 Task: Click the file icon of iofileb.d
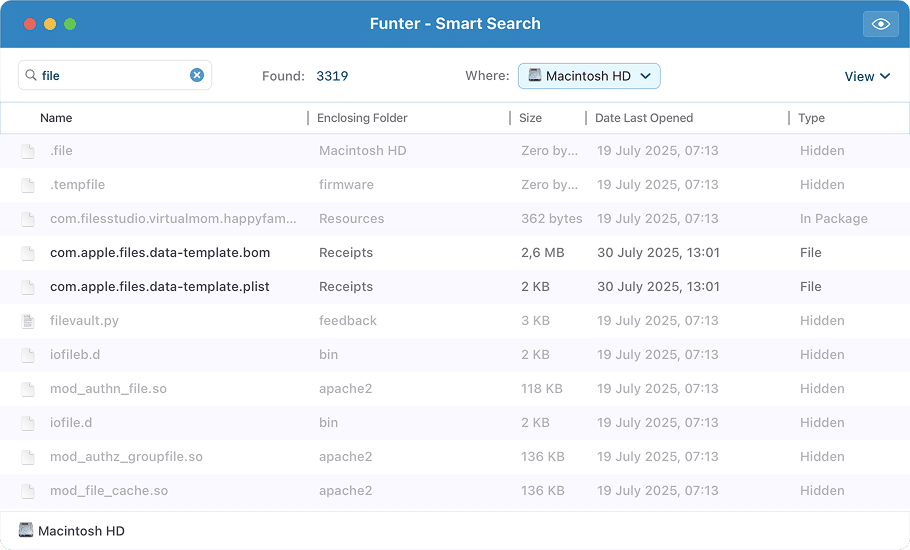coord(28,355)
